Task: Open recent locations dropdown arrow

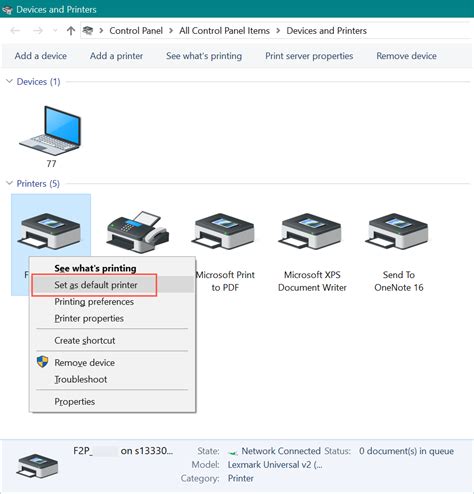Action: [x=55, y=31]
